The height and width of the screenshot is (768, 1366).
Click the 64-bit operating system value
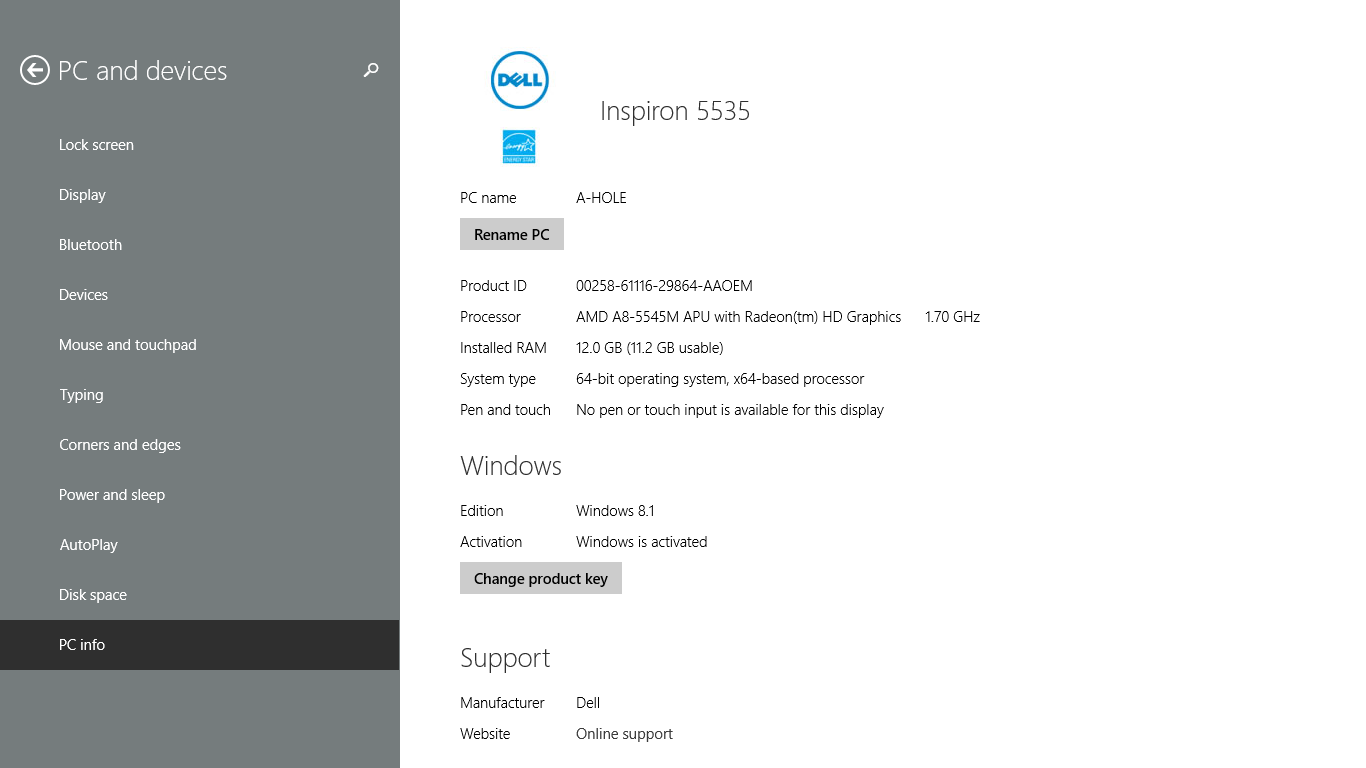[x=720, y=379]
